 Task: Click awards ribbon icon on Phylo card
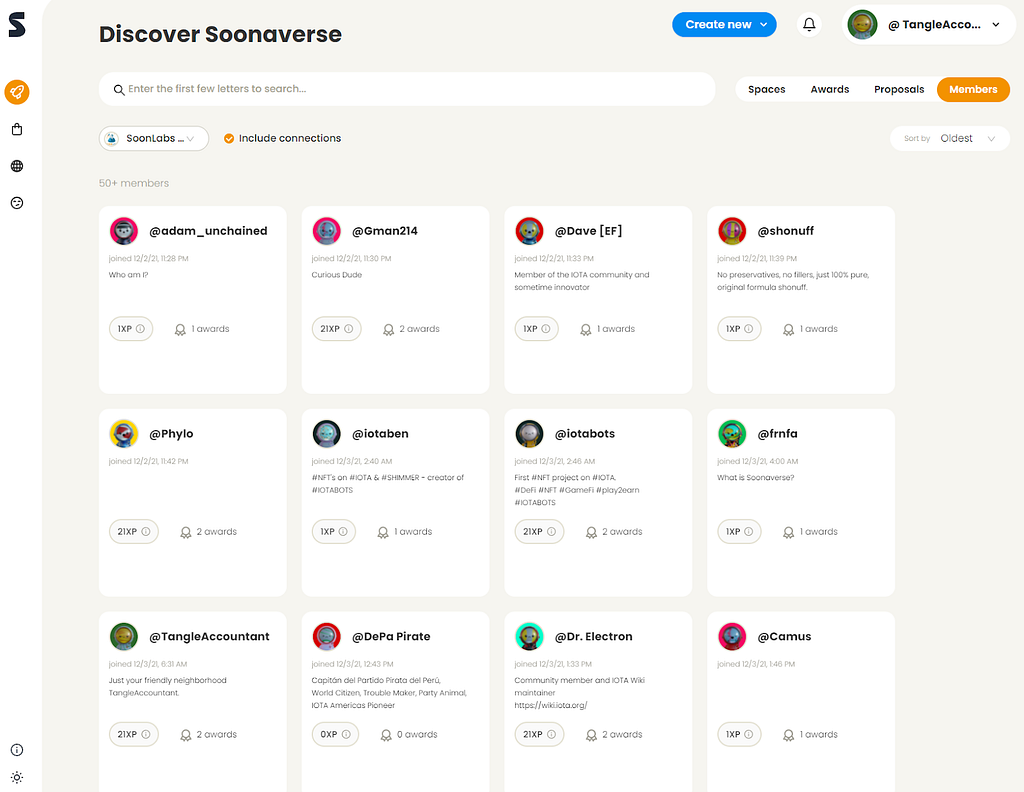pos(185,532)
